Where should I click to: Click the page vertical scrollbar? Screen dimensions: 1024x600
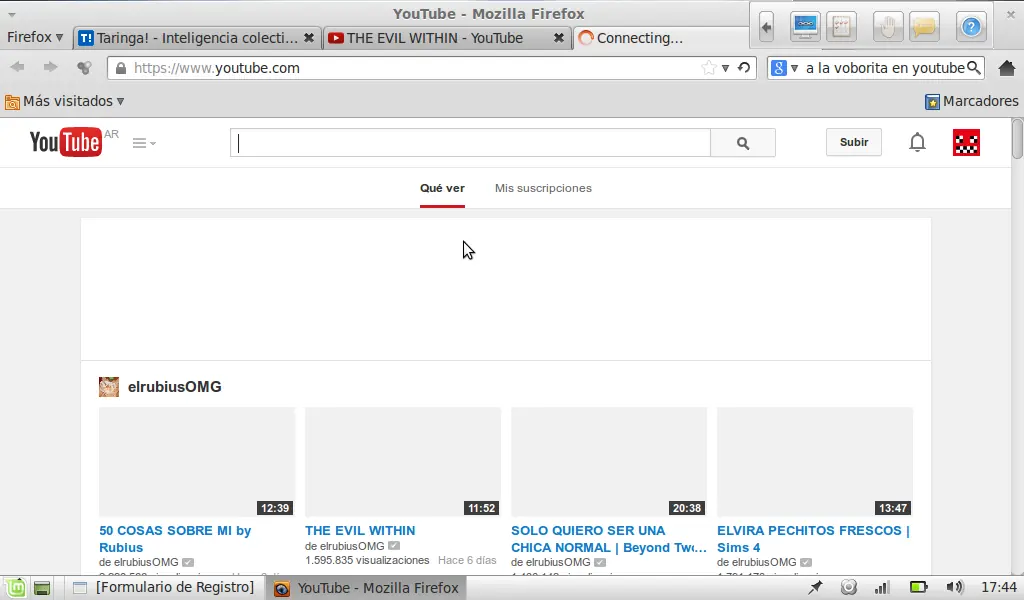(1017, 138)
